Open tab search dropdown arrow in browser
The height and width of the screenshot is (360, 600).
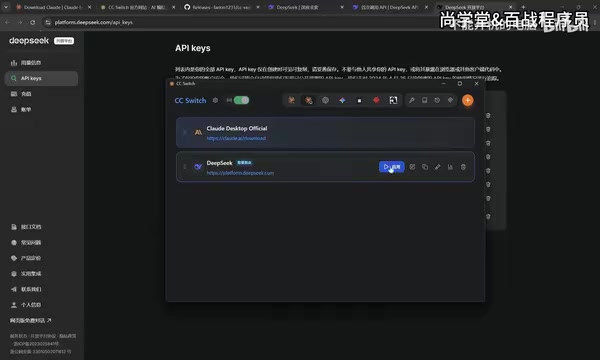pos(6,7)
